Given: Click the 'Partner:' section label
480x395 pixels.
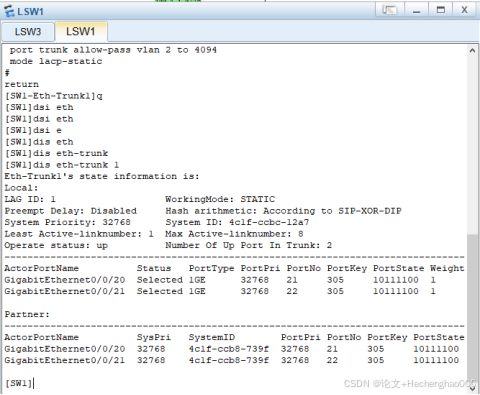Looking at the screenshot, I should (x=27, y=314).
